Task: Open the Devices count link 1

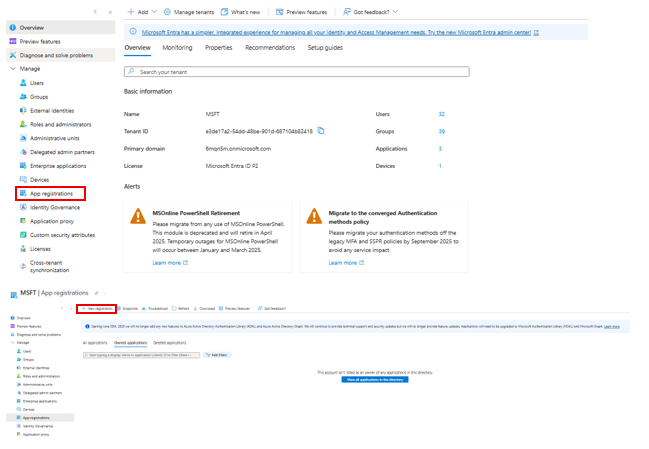Action: point(440,166)
